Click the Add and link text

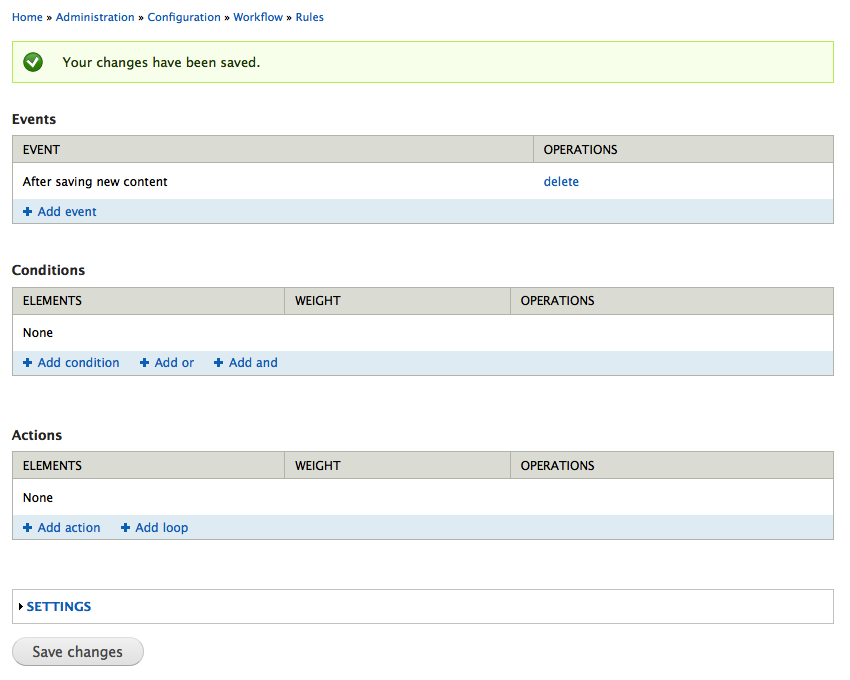click(x=253, y=363)
